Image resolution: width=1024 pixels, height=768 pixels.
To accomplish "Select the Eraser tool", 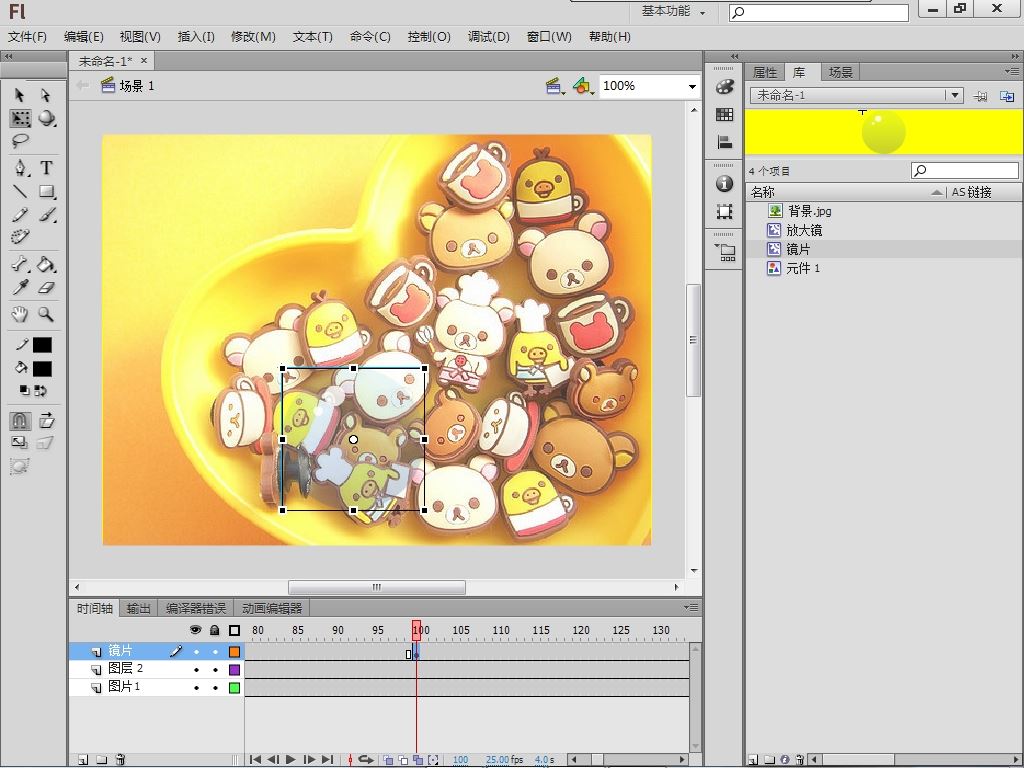I will tap(46, 287).
